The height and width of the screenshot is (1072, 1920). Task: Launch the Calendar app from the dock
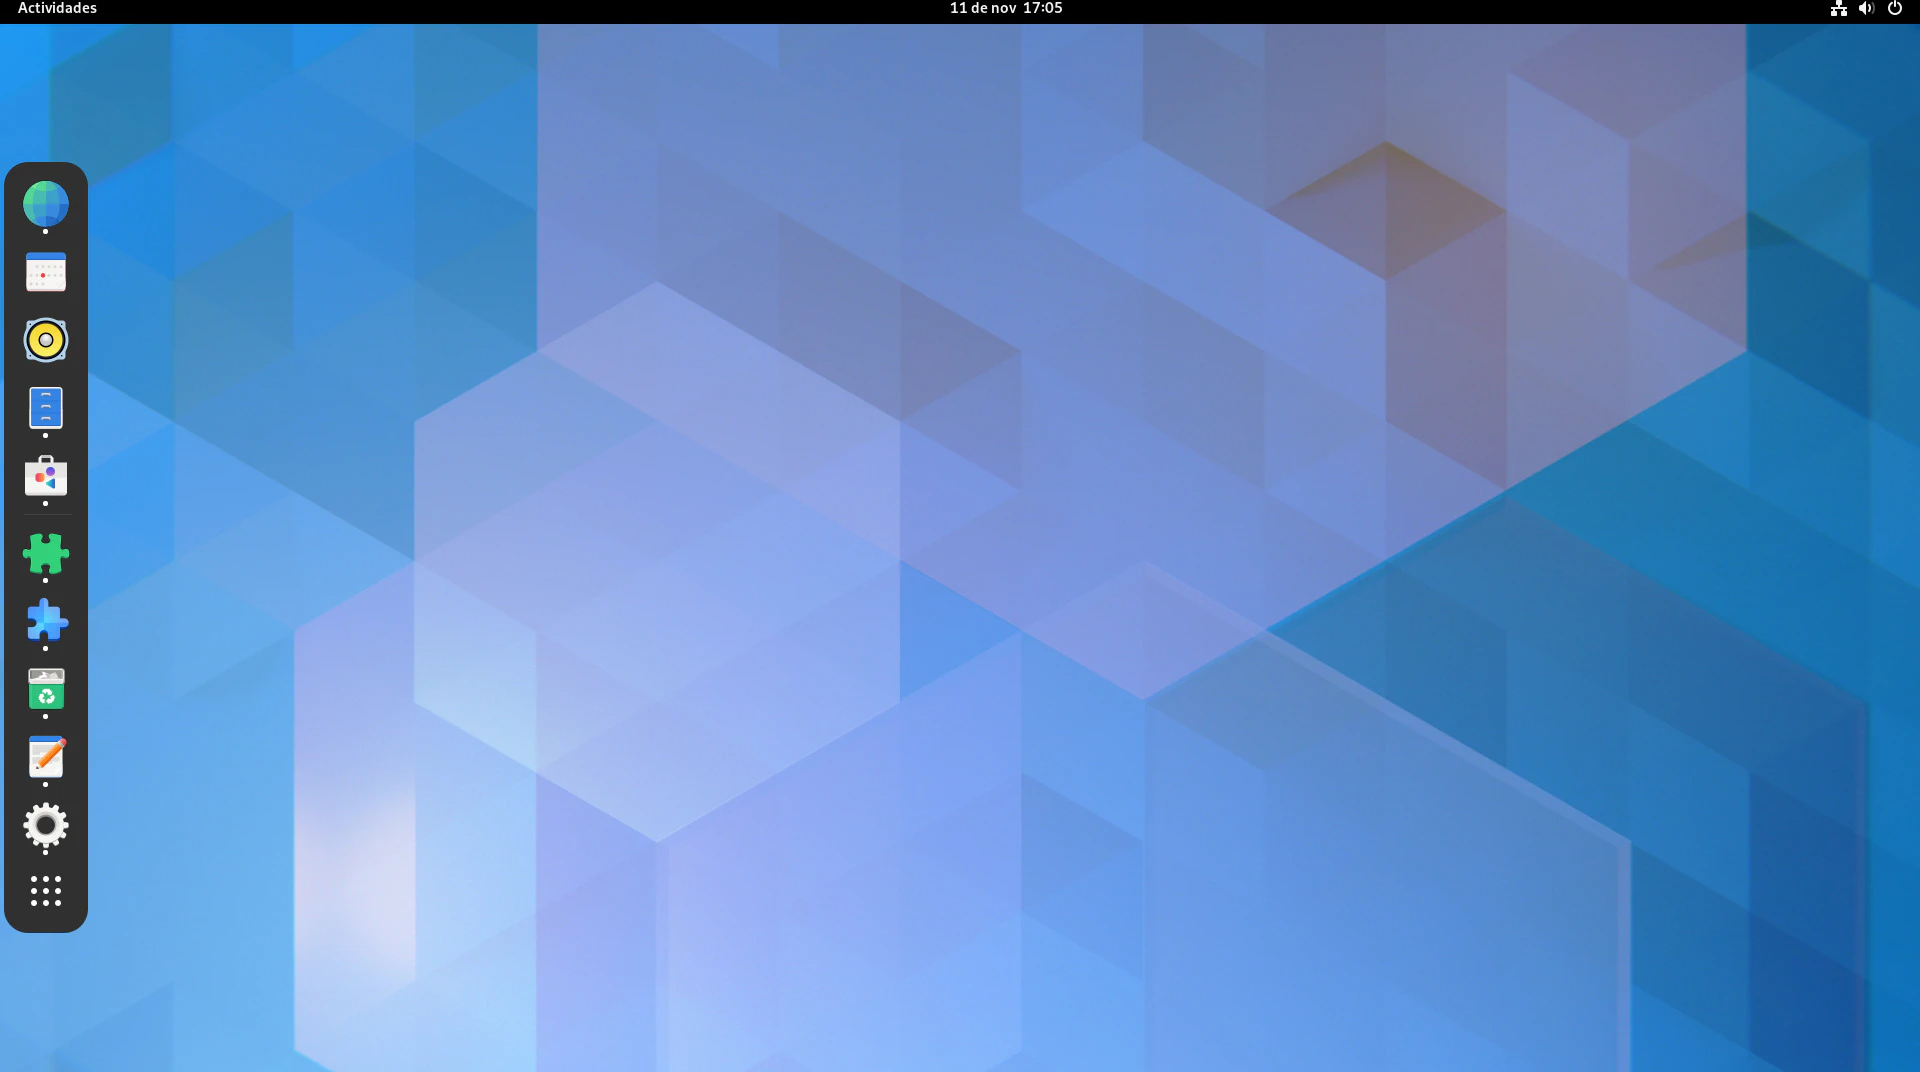pos(46,272)
